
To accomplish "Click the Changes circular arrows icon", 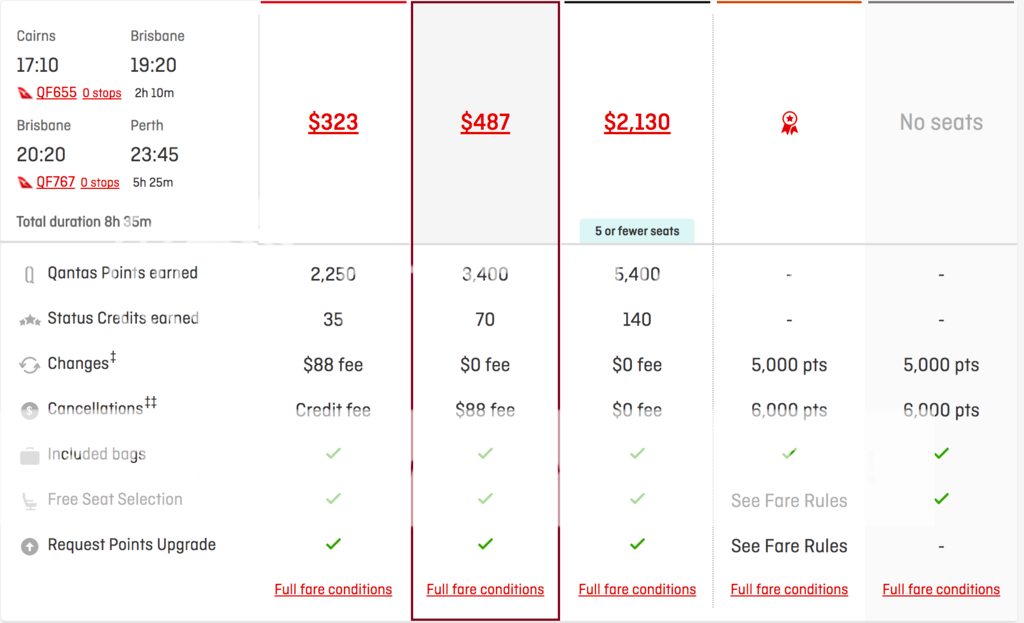I will (x=29, y=365).
